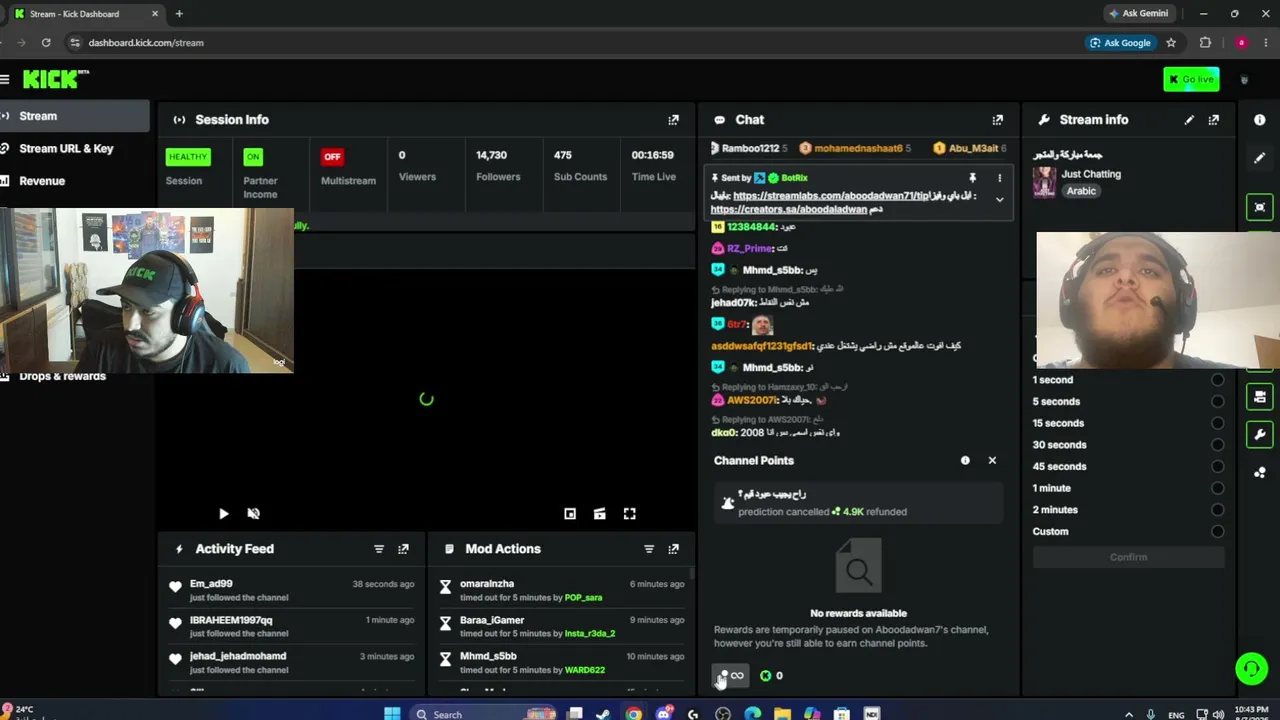This screenshot has height=720, width=1280.
Task: Click the Ask Google button in address bar
Action: click(x=1121, y=43)
